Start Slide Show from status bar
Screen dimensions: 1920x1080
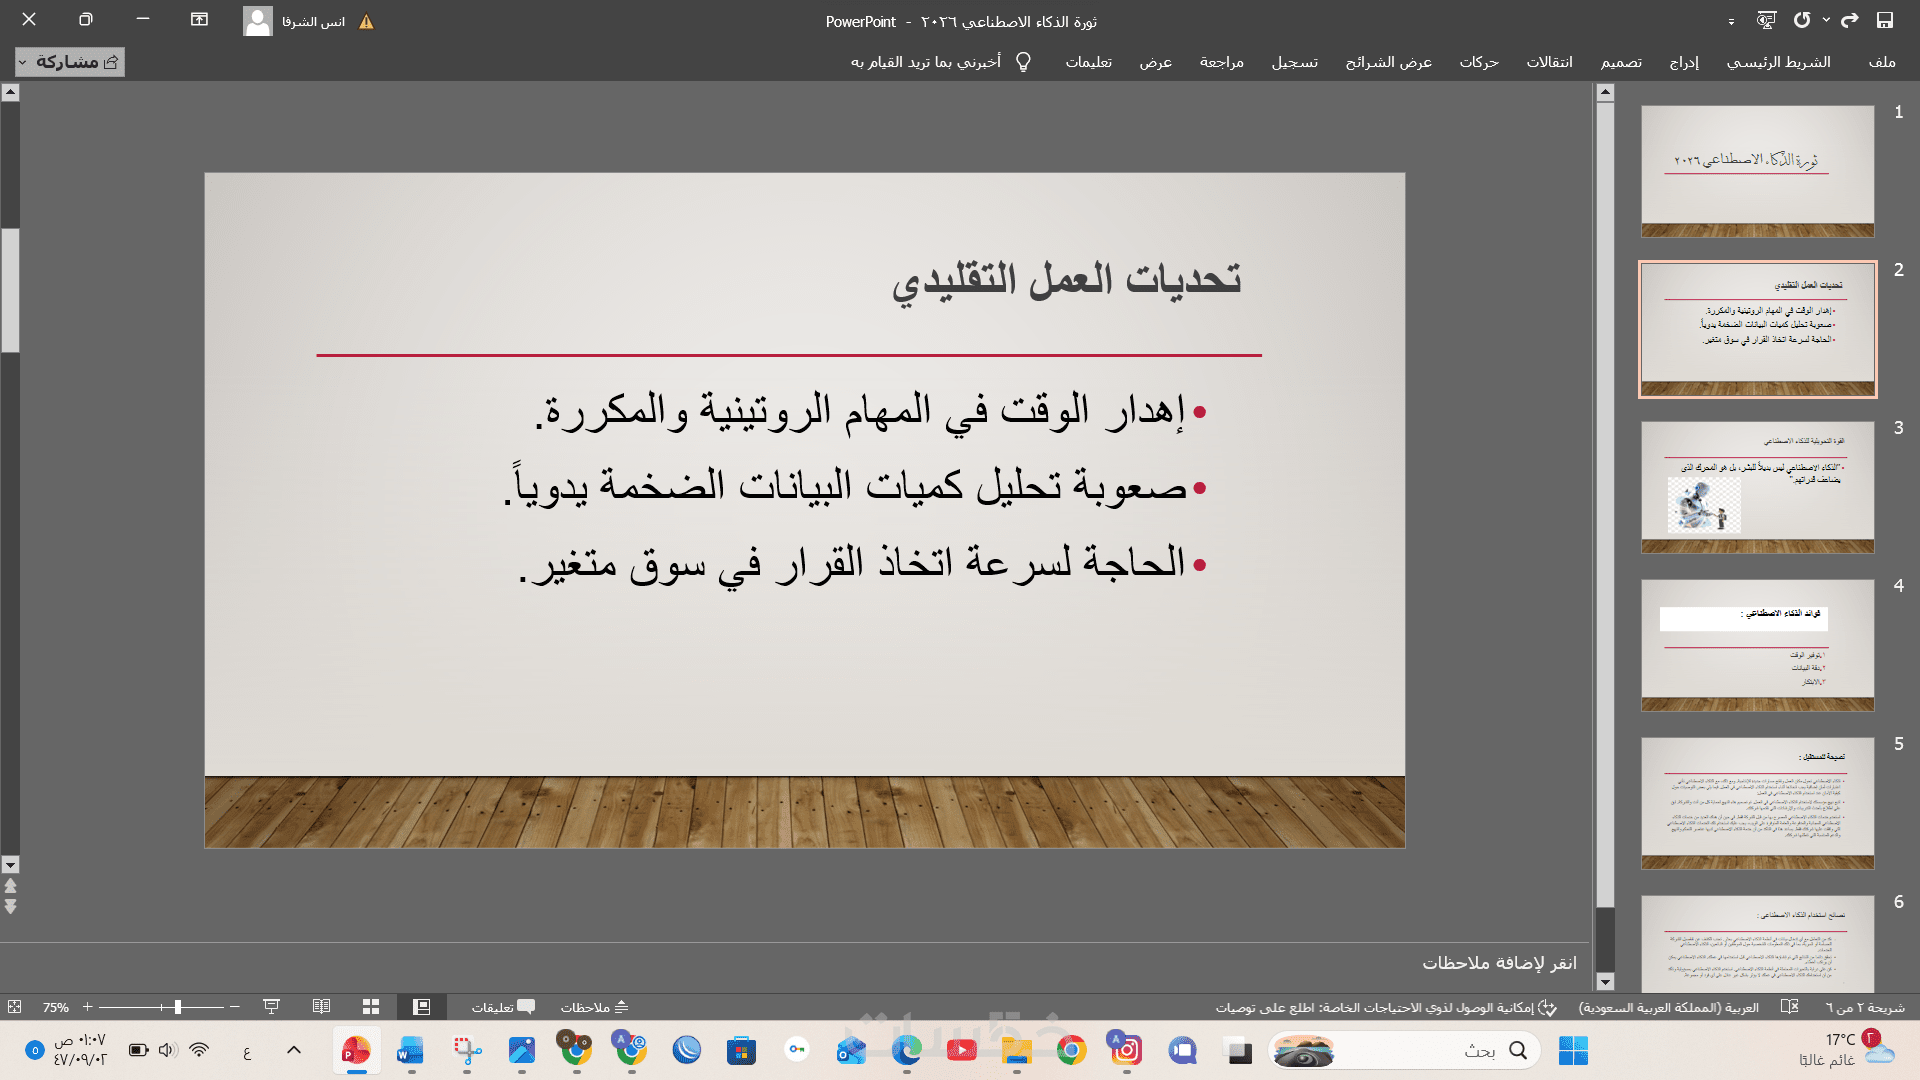(271, 1007)
